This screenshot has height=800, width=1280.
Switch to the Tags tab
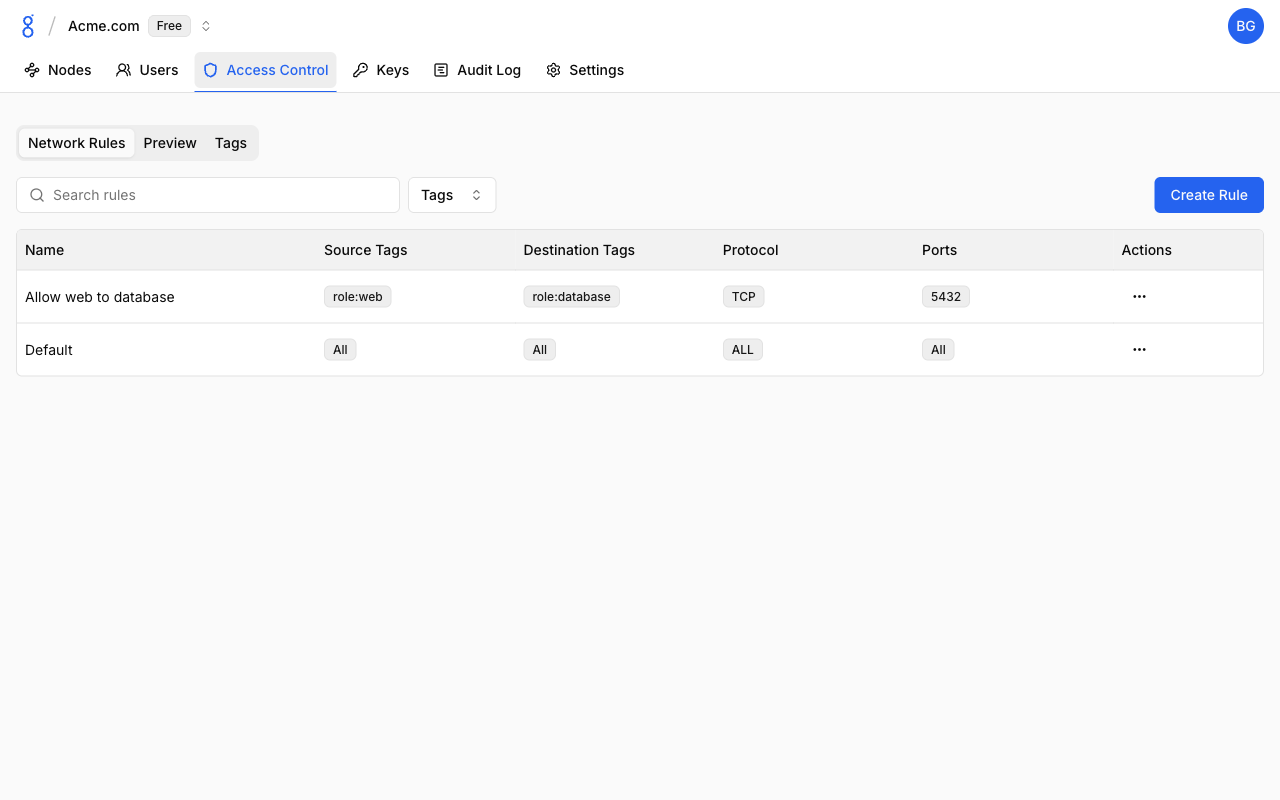231,143
